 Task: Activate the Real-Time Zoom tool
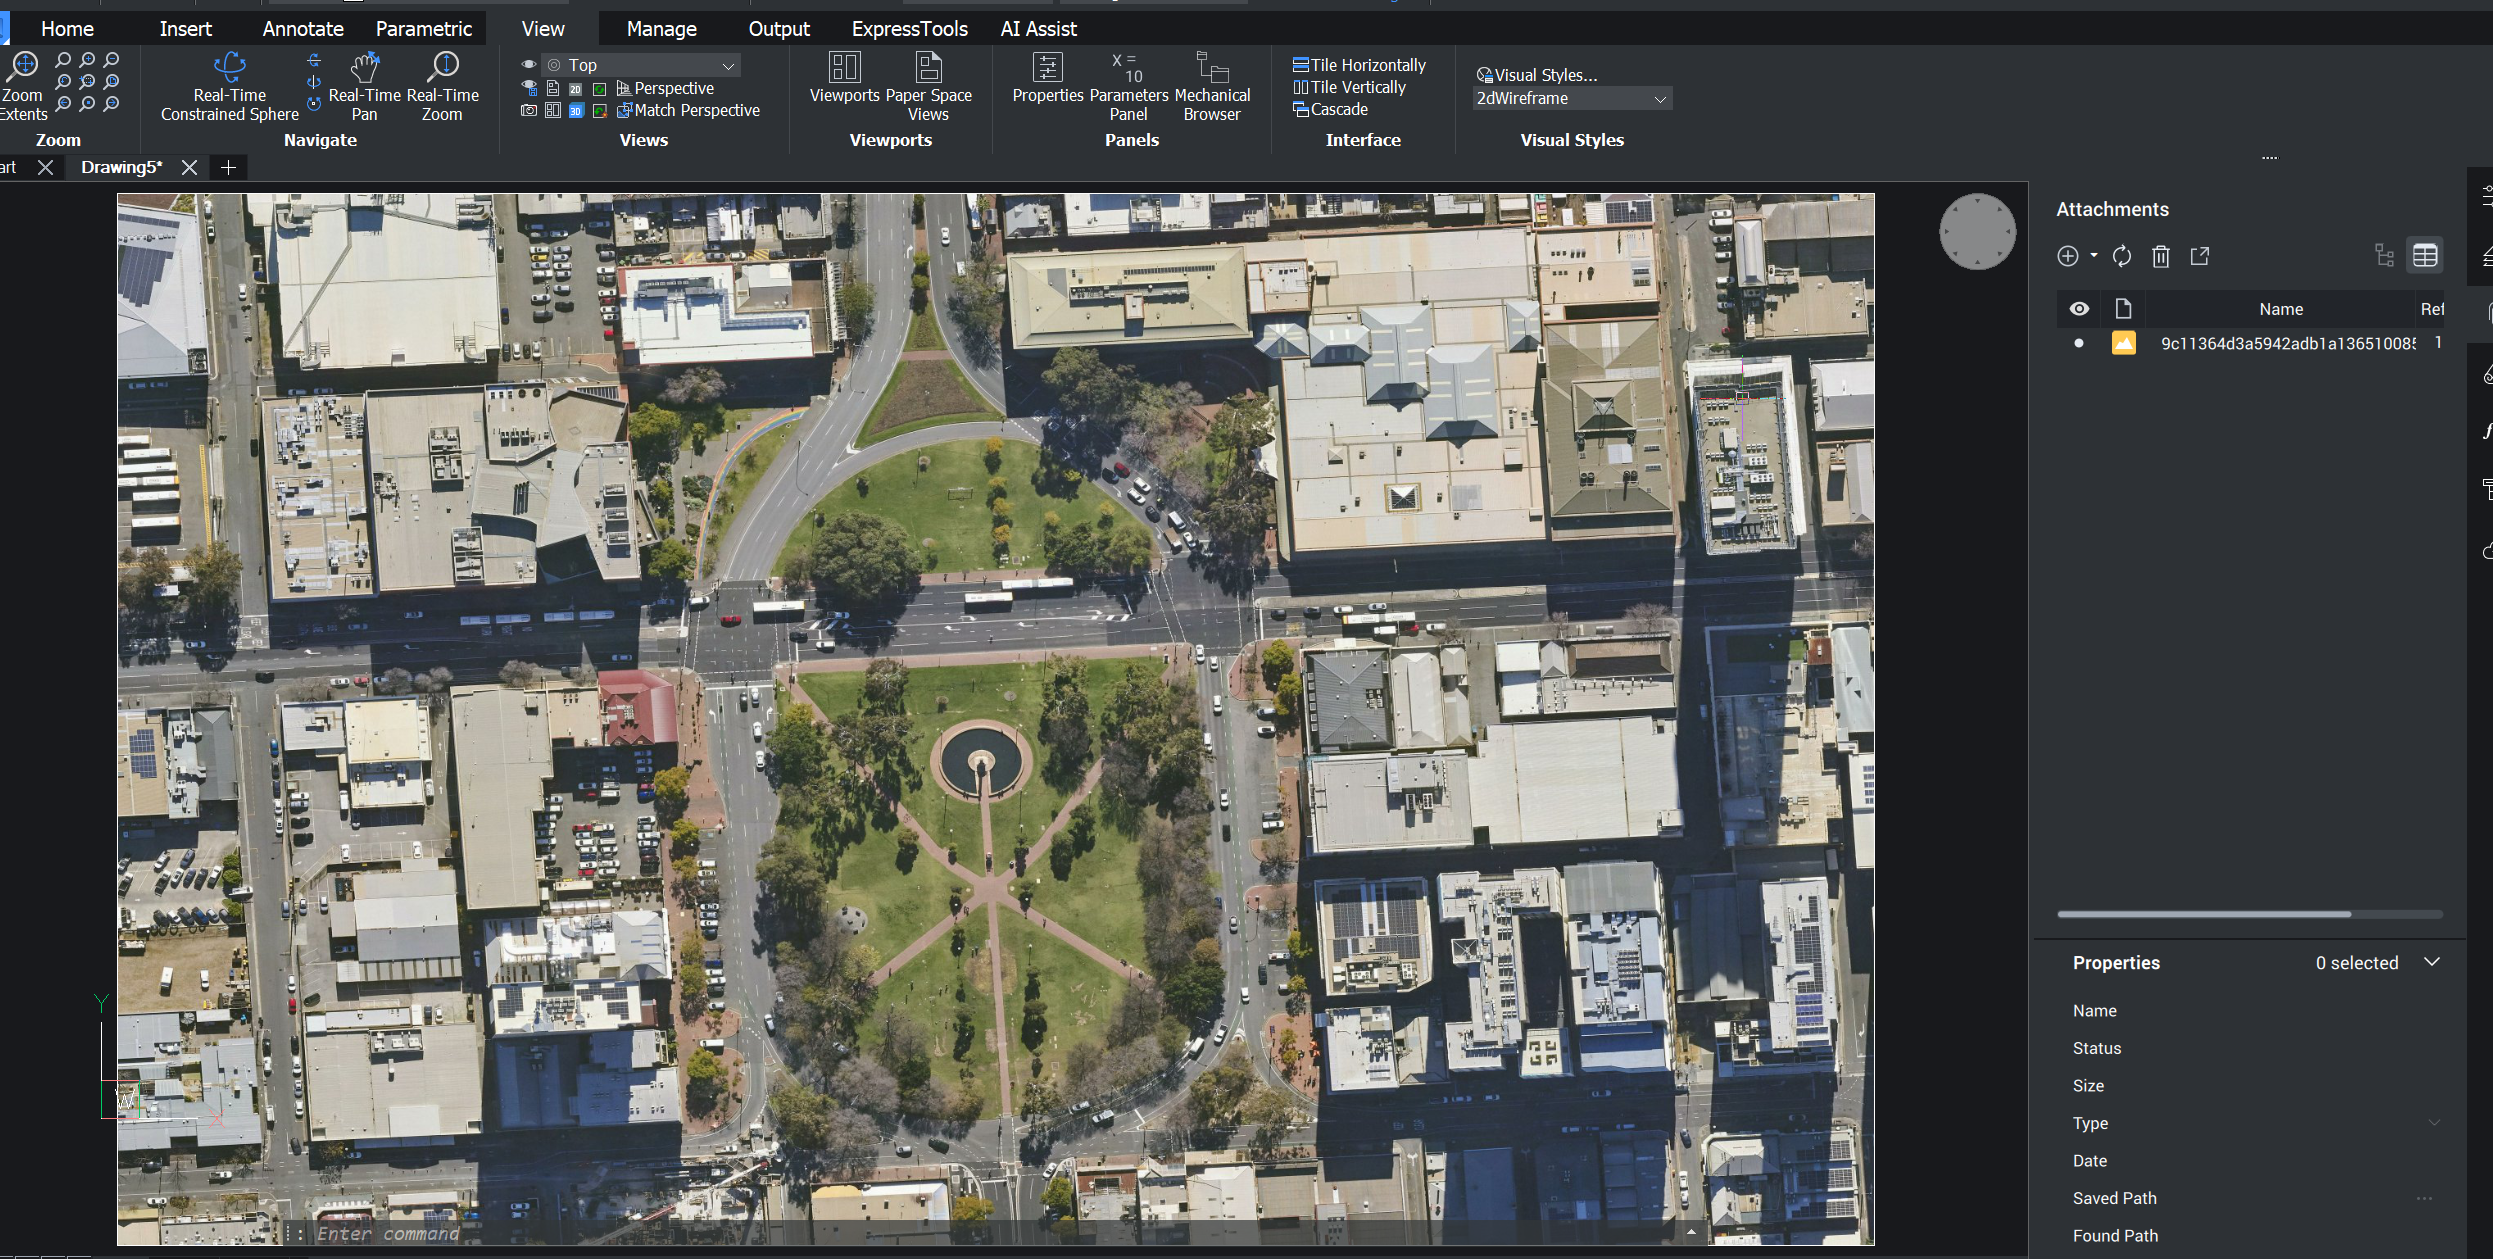coord(443,86)
